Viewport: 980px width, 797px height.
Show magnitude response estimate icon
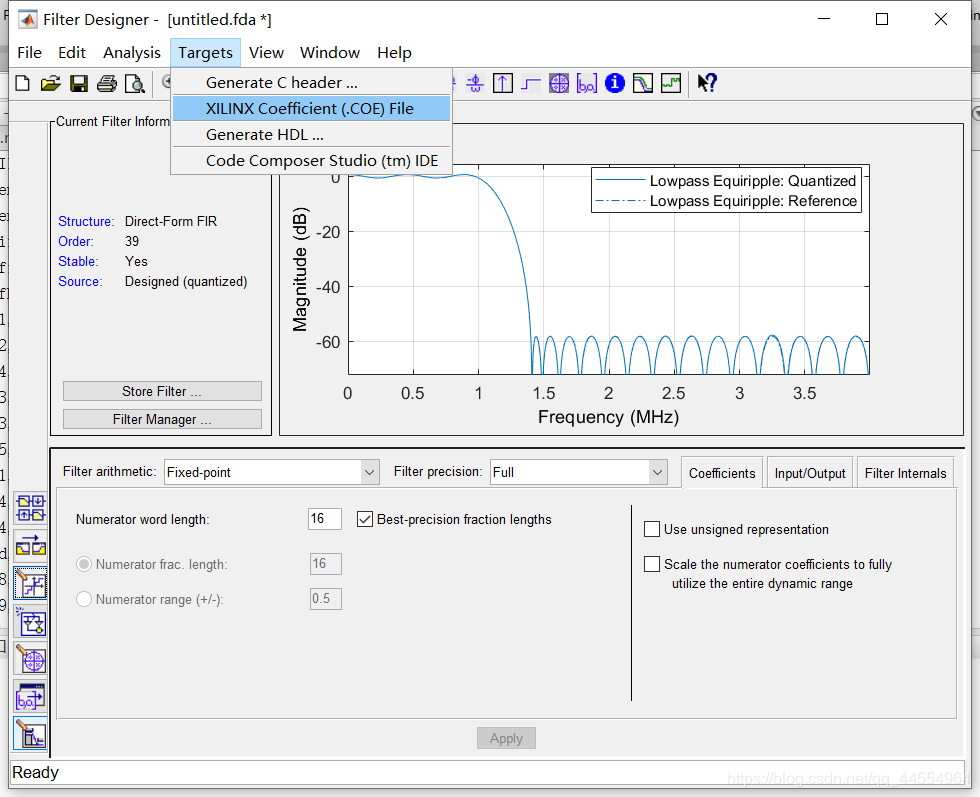tap(642, 83)
